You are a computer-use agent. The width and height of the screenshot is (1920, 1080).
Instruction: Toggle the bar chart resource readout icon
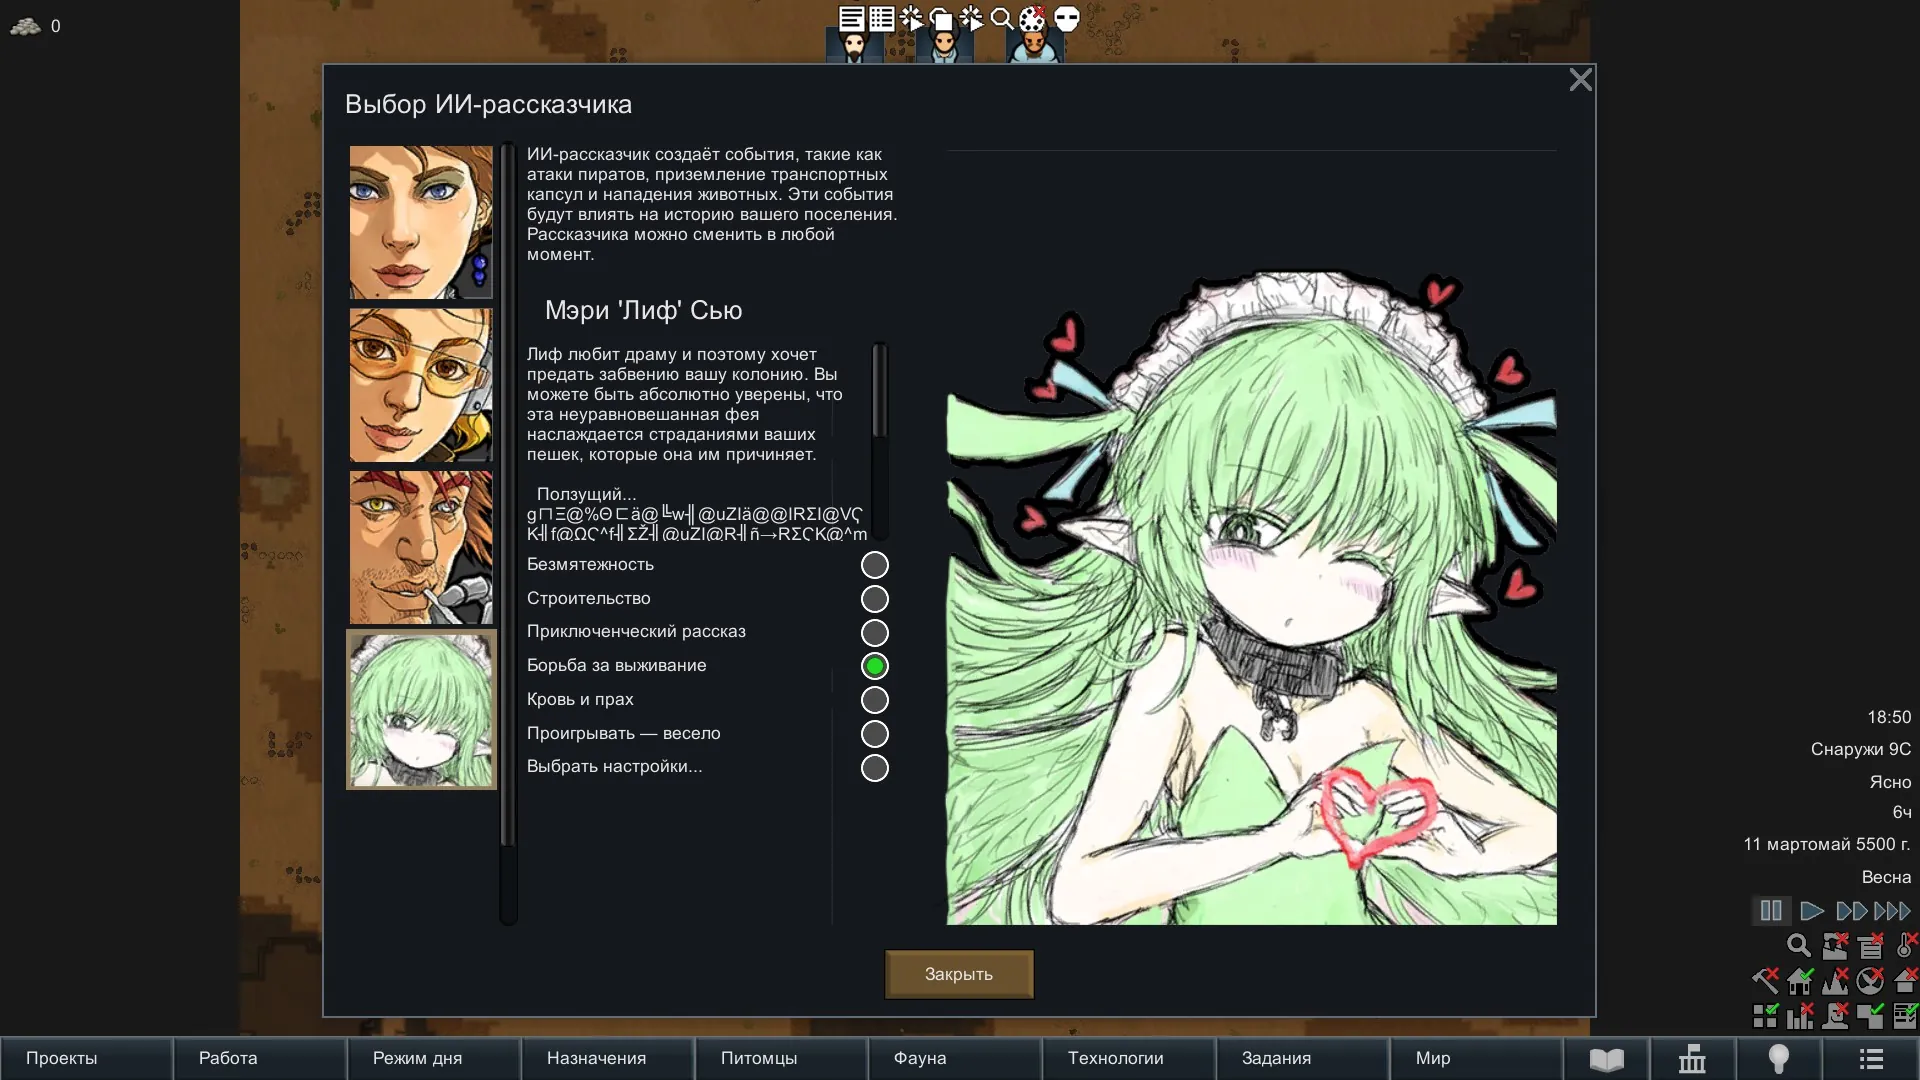pos(1800,1016)
